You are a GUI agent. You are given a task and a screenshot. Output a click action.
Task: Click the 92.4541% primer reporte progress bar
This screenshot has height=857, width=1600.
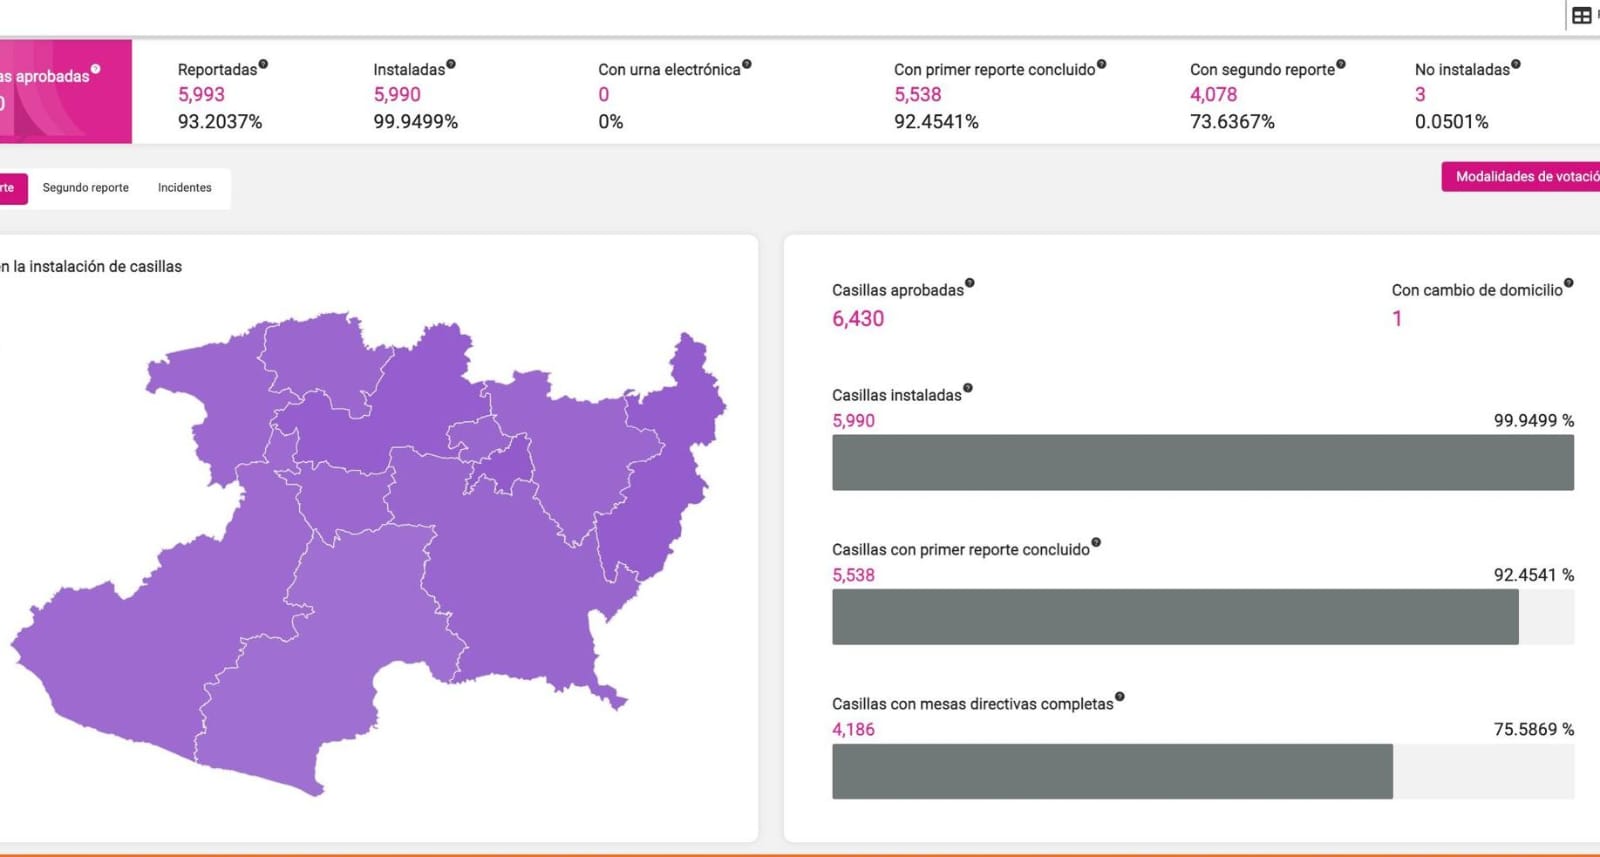coord(1175,617)
